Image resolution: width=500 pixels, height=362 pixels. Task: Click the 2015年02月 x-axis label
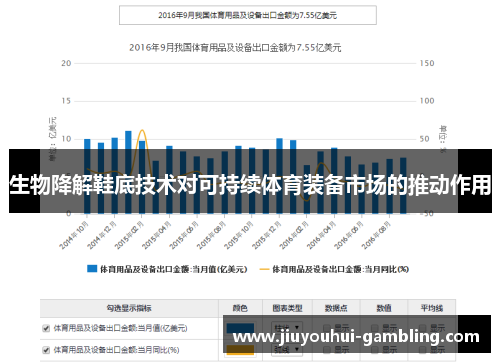(129, 235)
